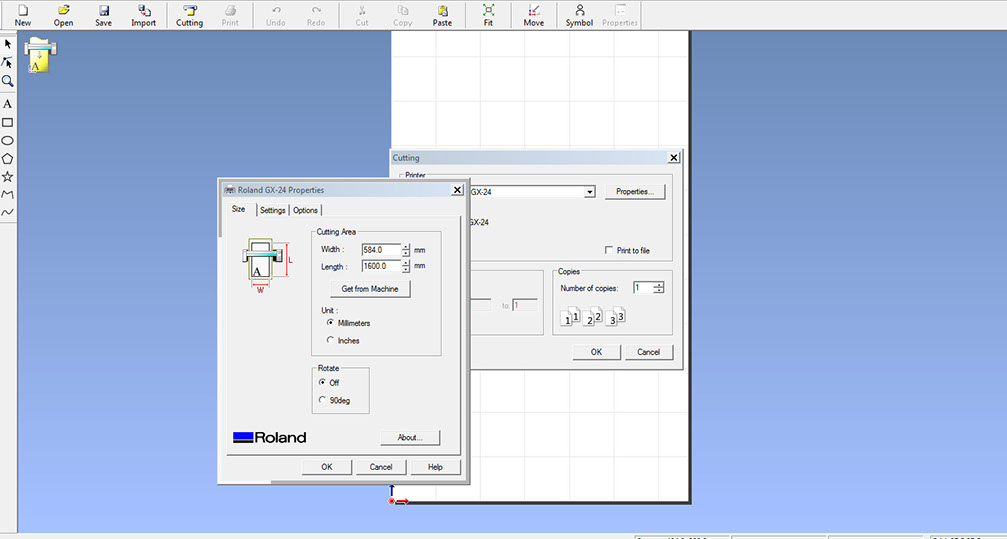Set Rotate to 90deg
1007x539 pixels.
(x=322, y=400)
